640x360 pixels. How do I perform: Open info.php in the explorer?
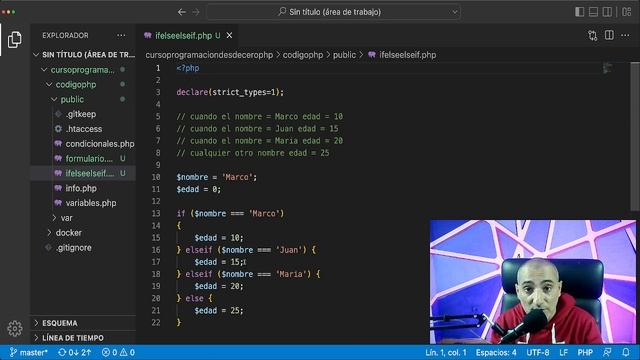tap(84, 188)
